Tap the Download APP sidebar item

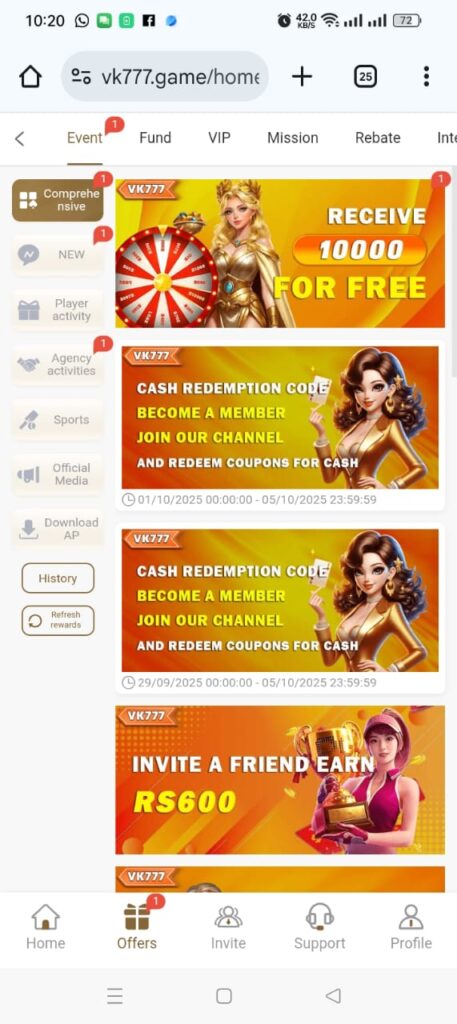coord(57,529)
